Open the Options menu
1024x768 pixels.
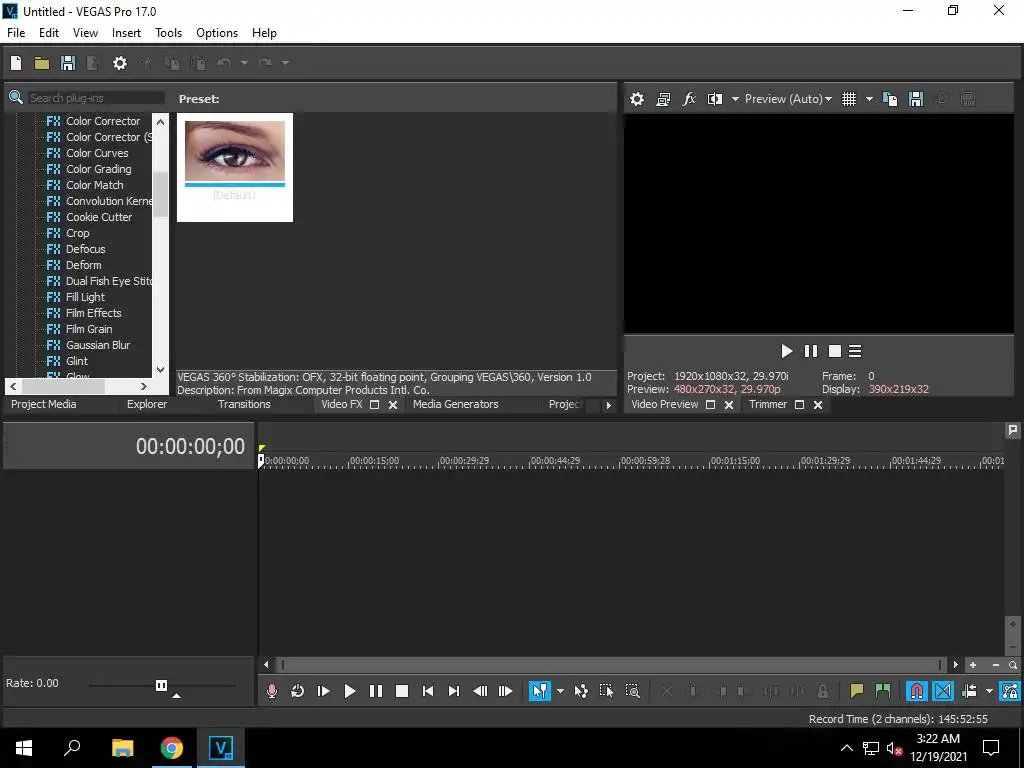(217, 33)
